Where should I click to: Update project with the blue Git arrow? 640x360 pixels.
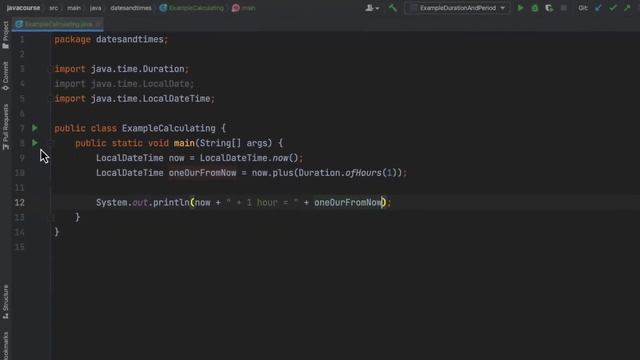click(598, 8)
